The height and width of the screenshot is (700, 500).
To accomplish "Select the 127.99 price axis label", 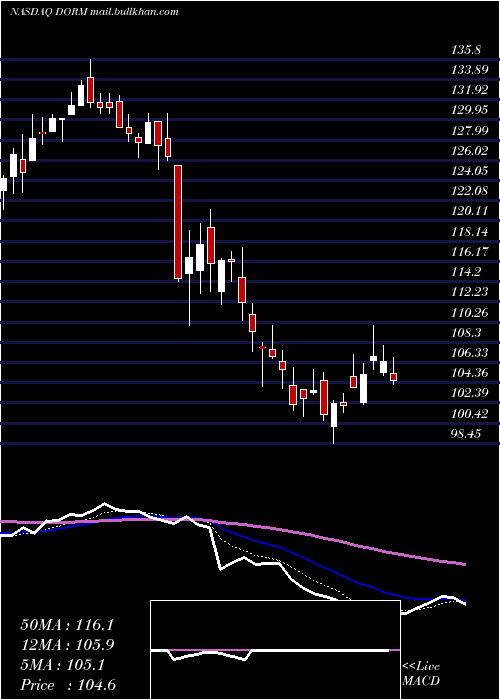I will pos(470,130).
